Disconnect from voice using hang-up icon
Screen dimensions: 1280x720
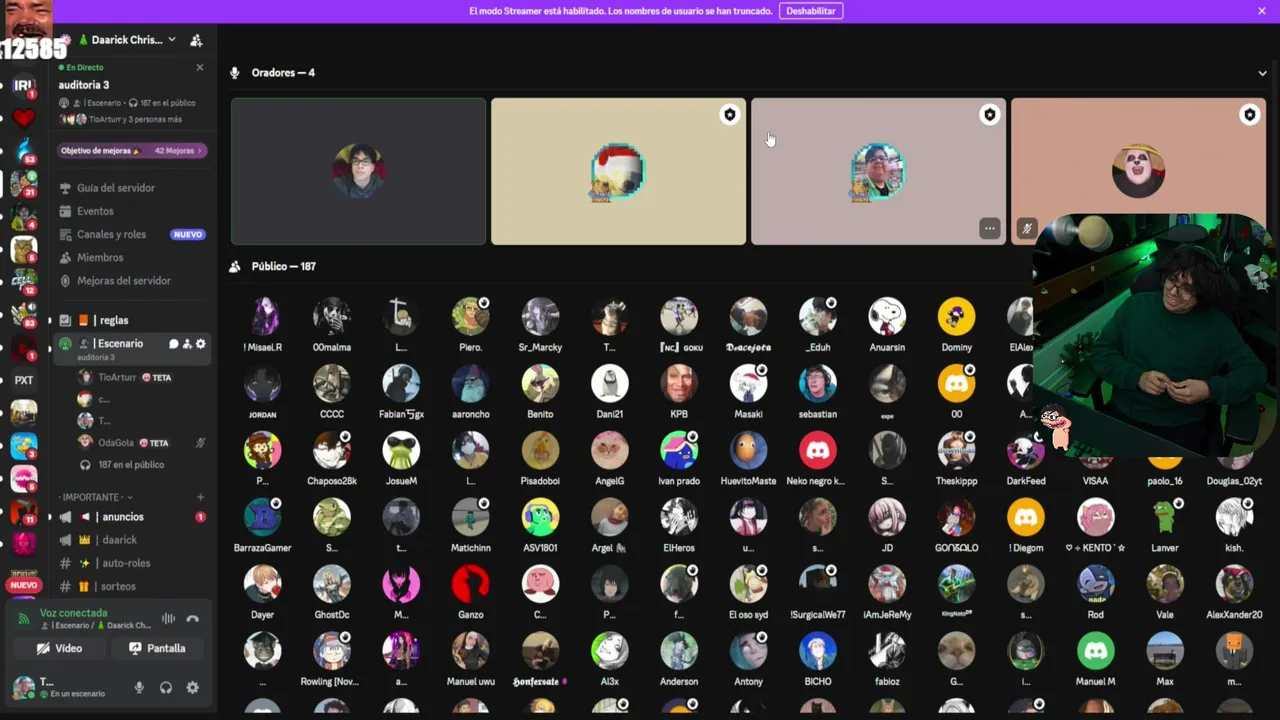(x=193, y=619)
